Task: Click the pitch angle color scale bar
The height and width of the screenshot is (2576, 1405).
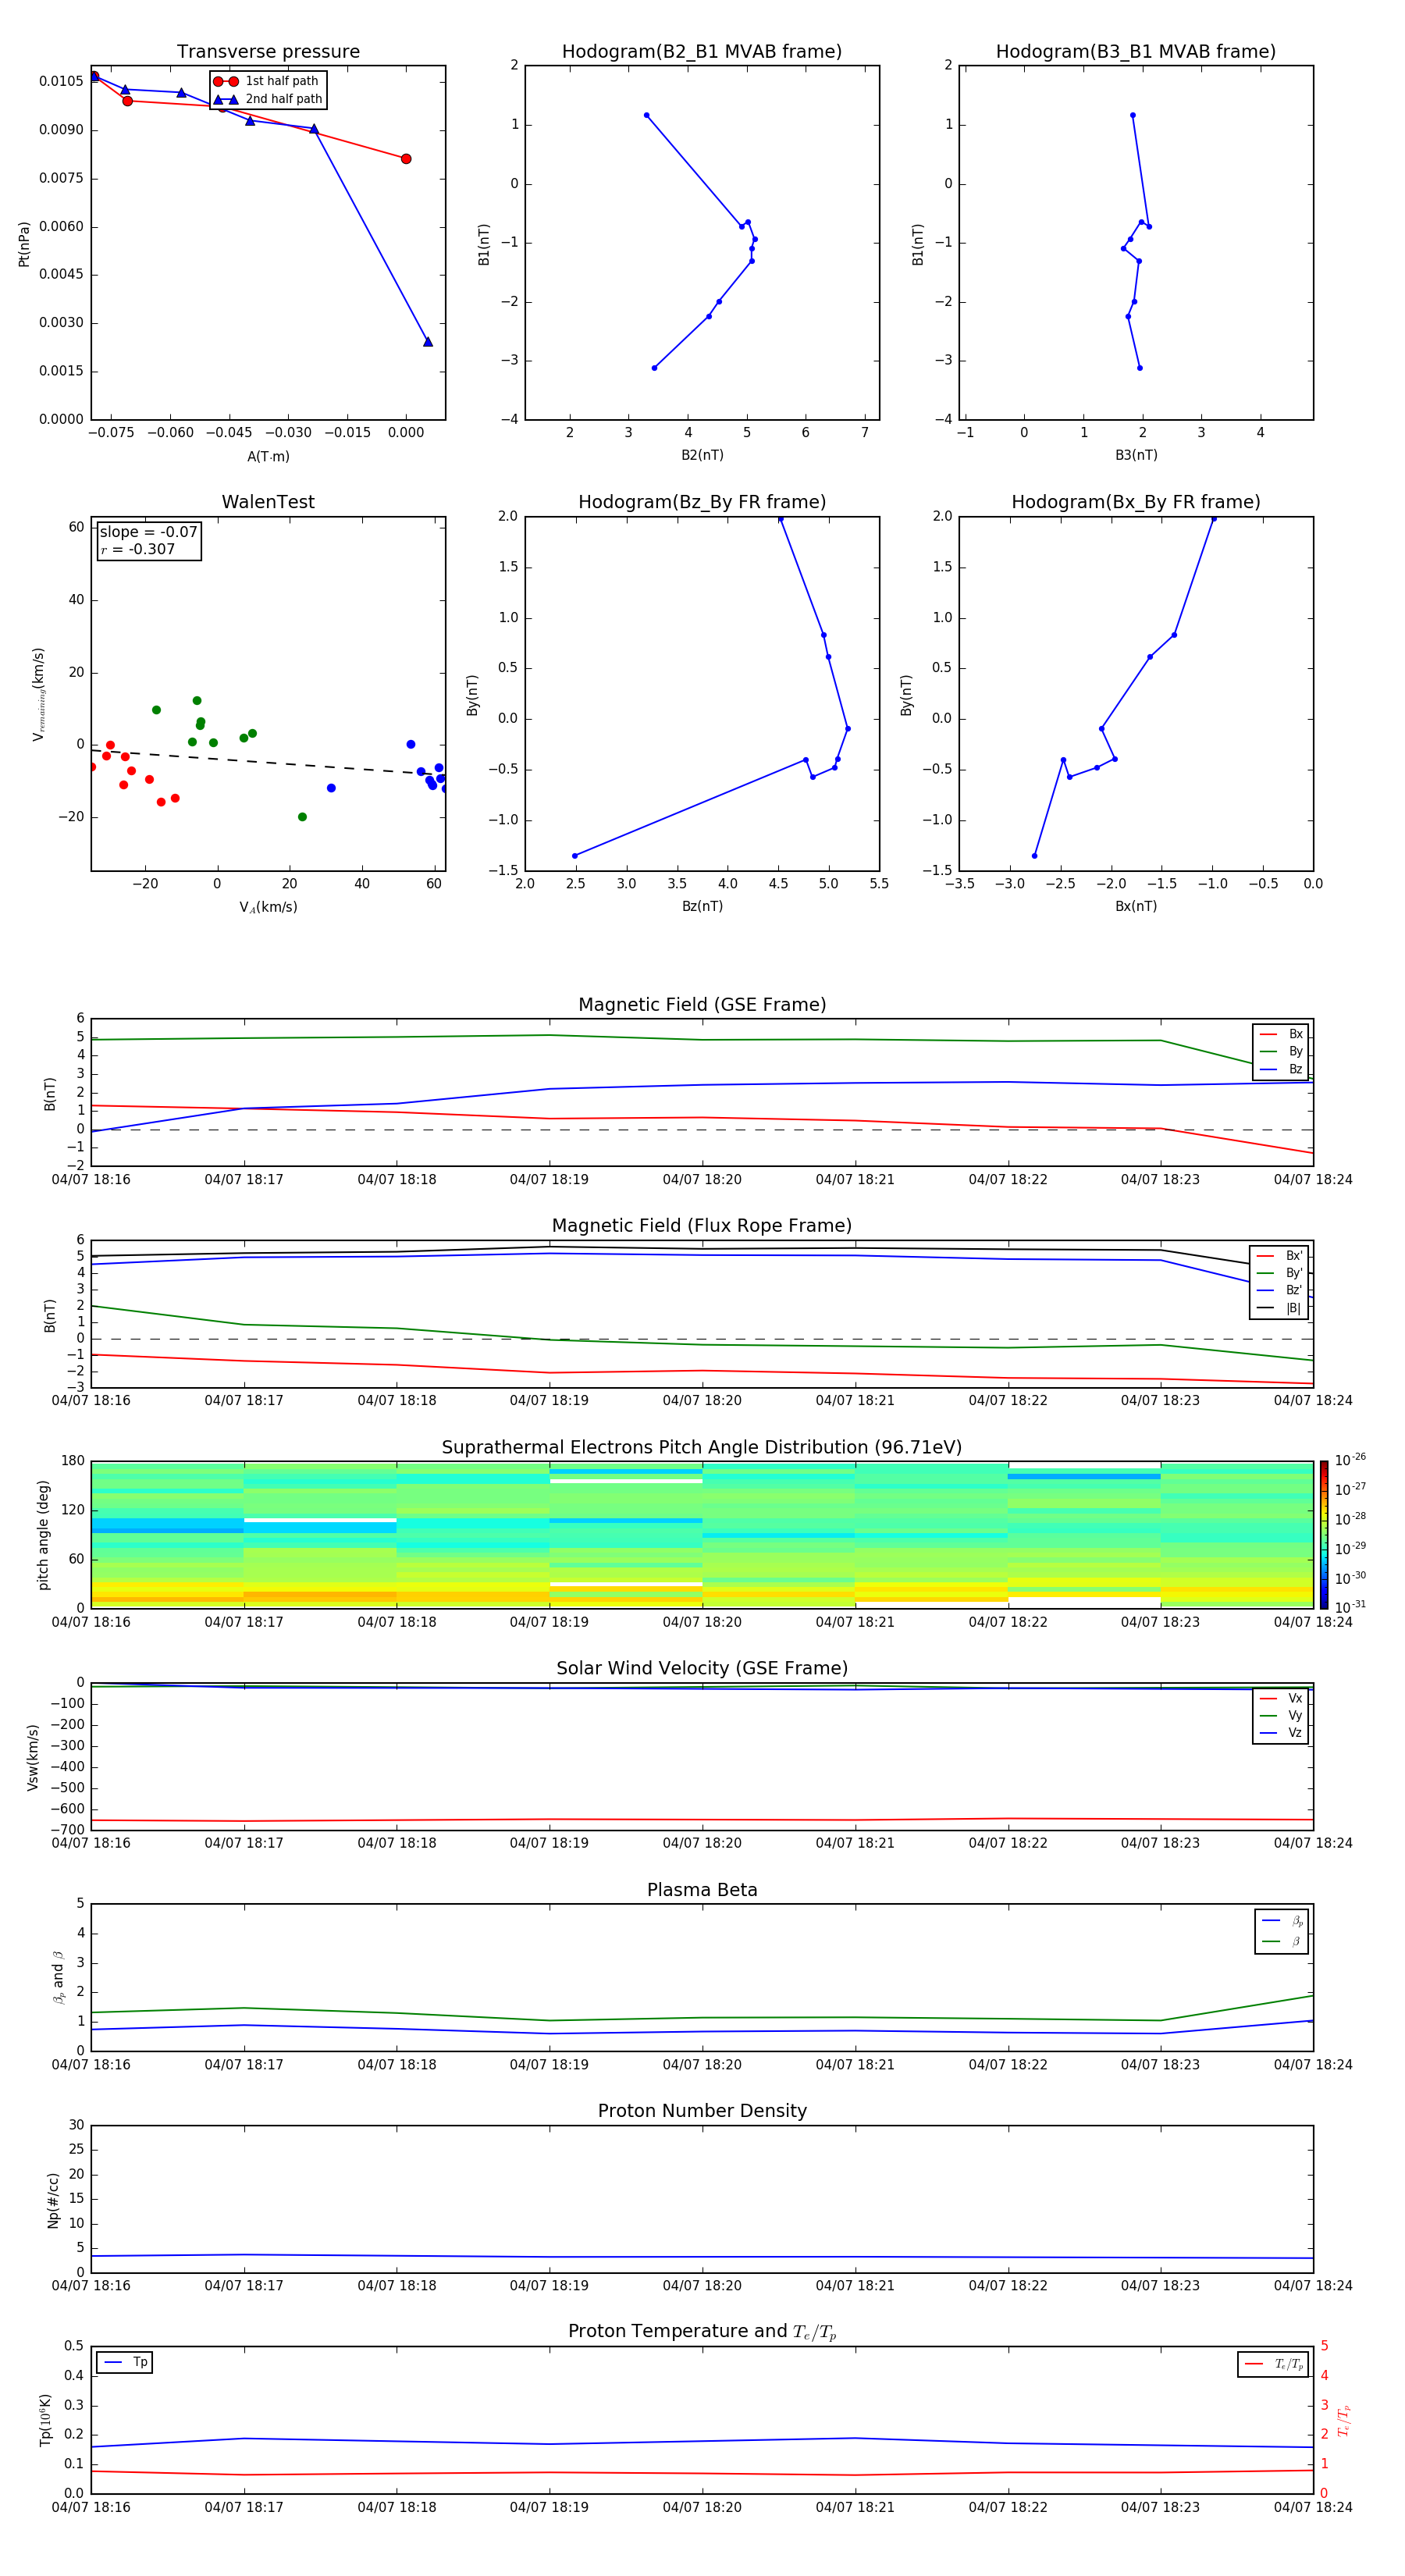Action: (x=1324, y=1535)
